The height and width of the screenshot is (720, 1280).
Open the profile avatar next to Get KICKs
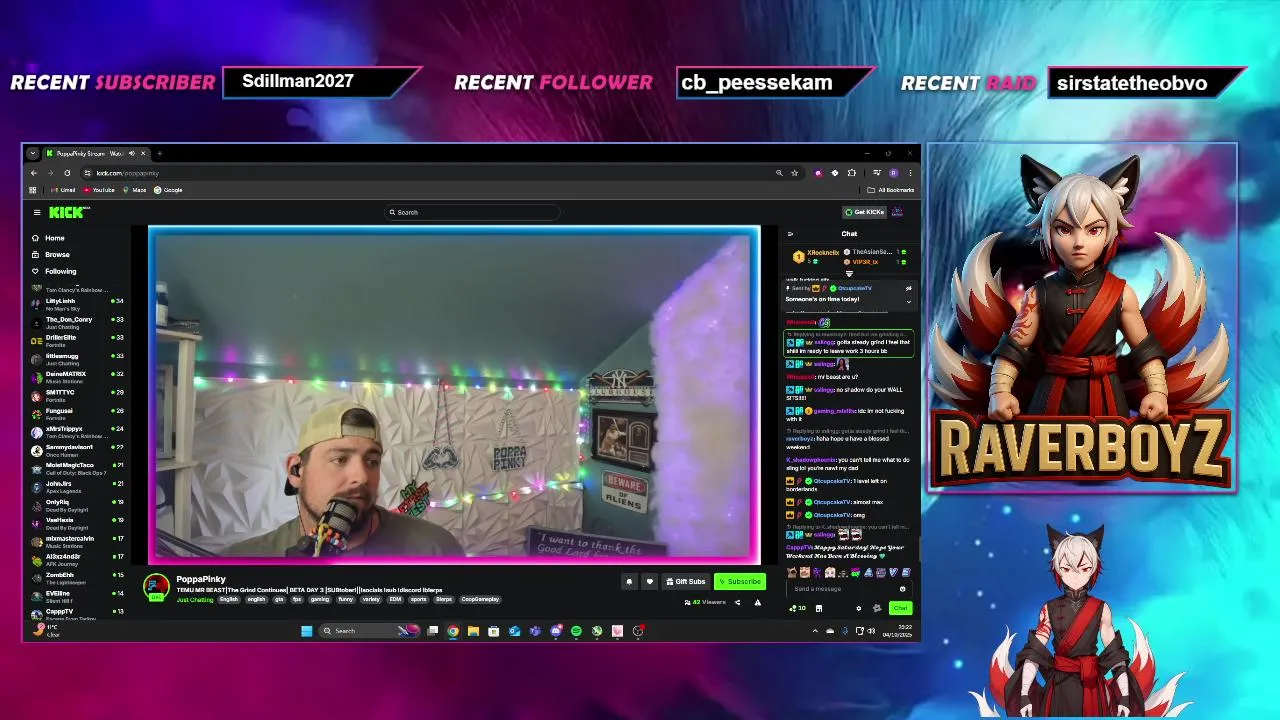click(x=897, y=212)
